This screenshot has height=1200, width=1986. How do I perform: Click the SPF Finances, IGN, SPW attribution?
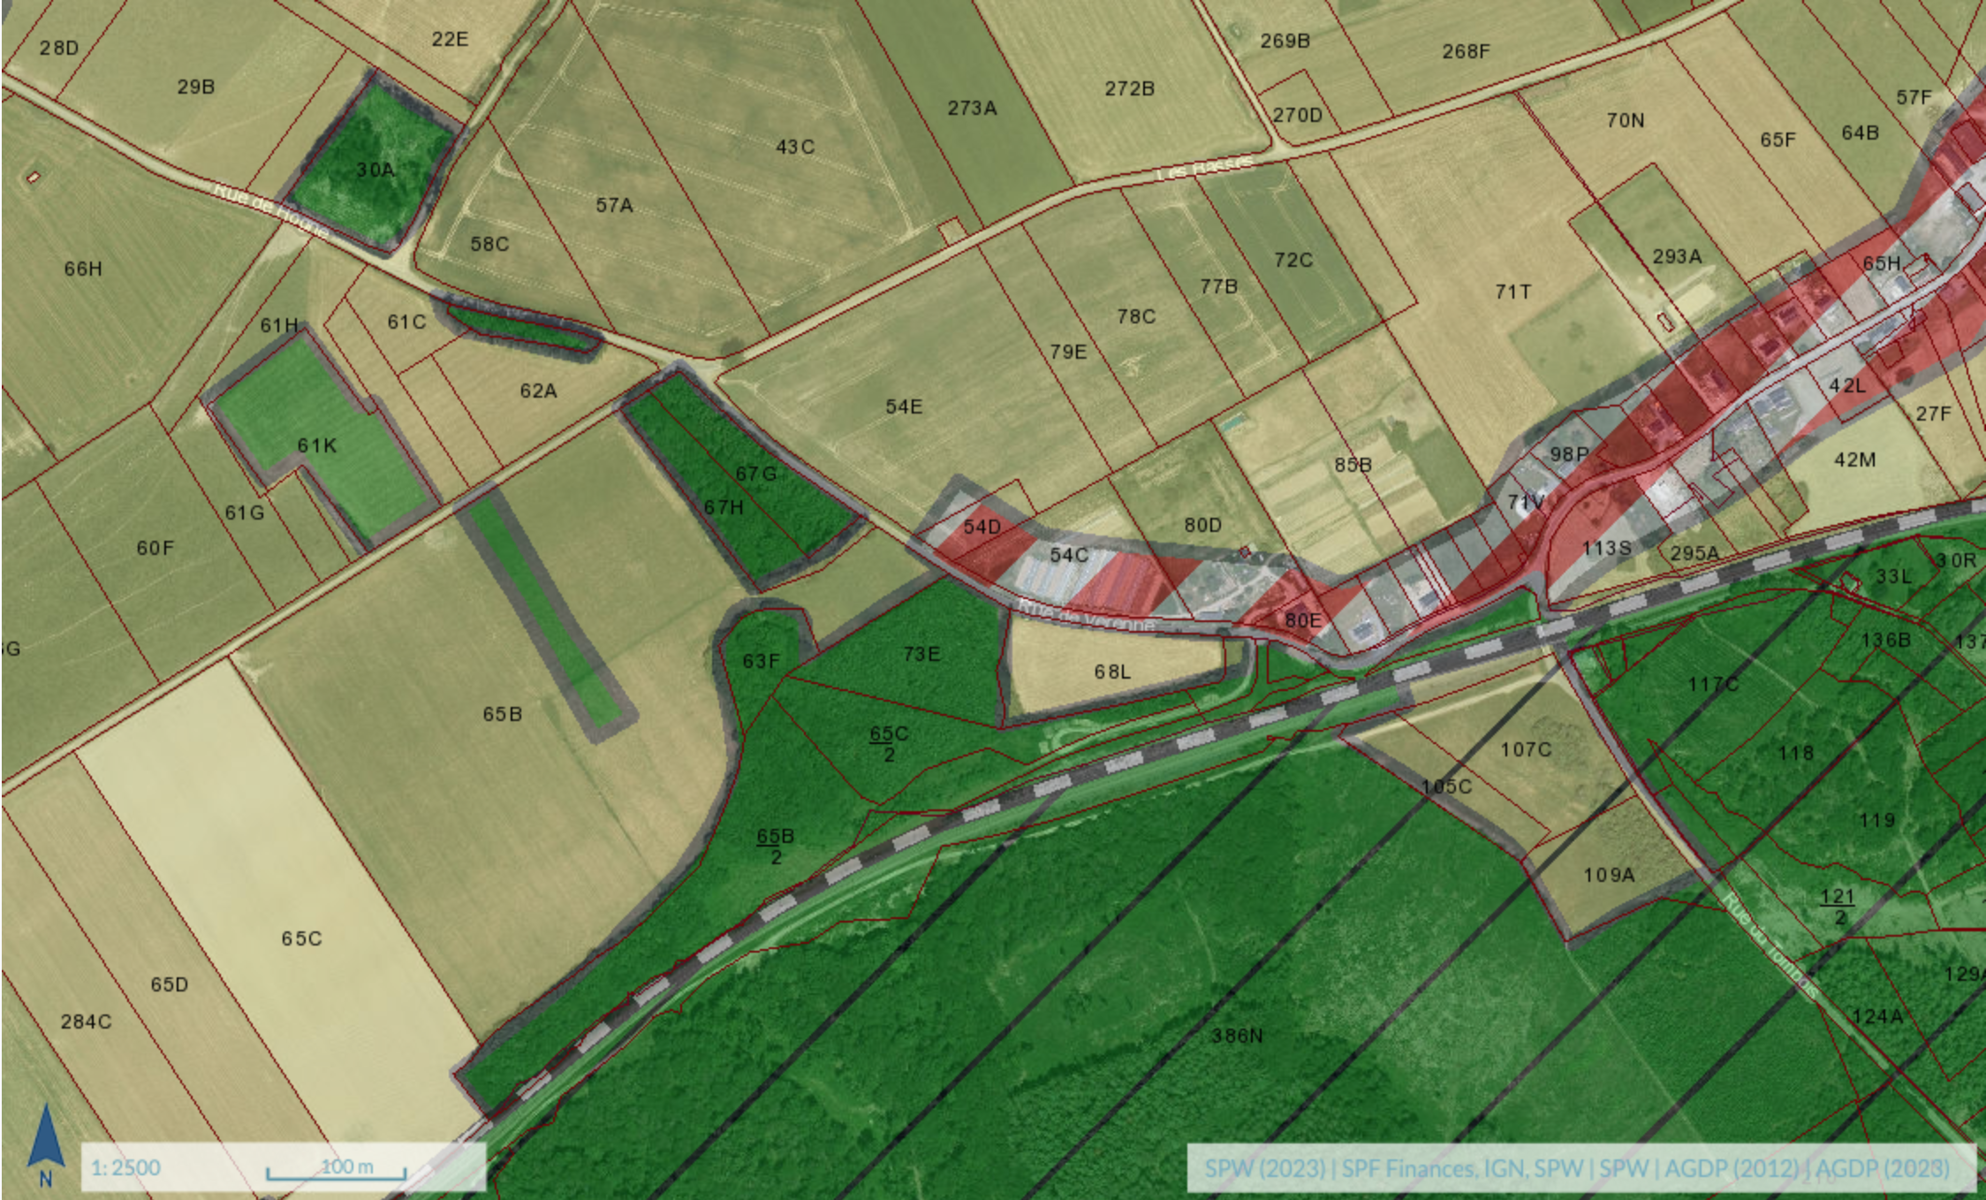click(1462, 1168)
